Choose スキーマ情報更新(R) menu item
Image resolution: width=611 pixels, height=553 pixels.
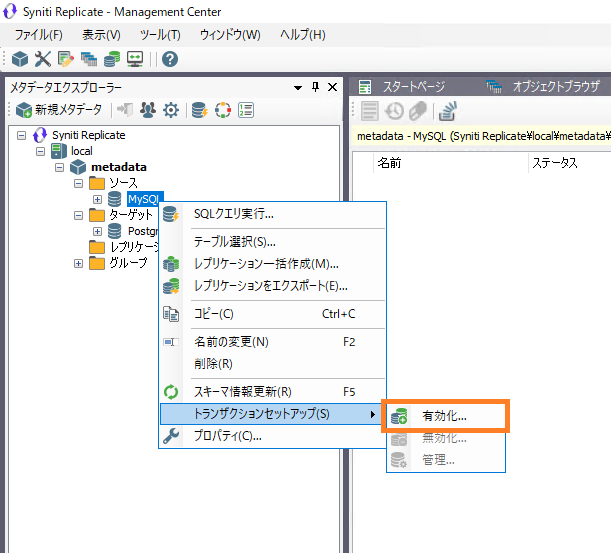click(x=273, y=392)
